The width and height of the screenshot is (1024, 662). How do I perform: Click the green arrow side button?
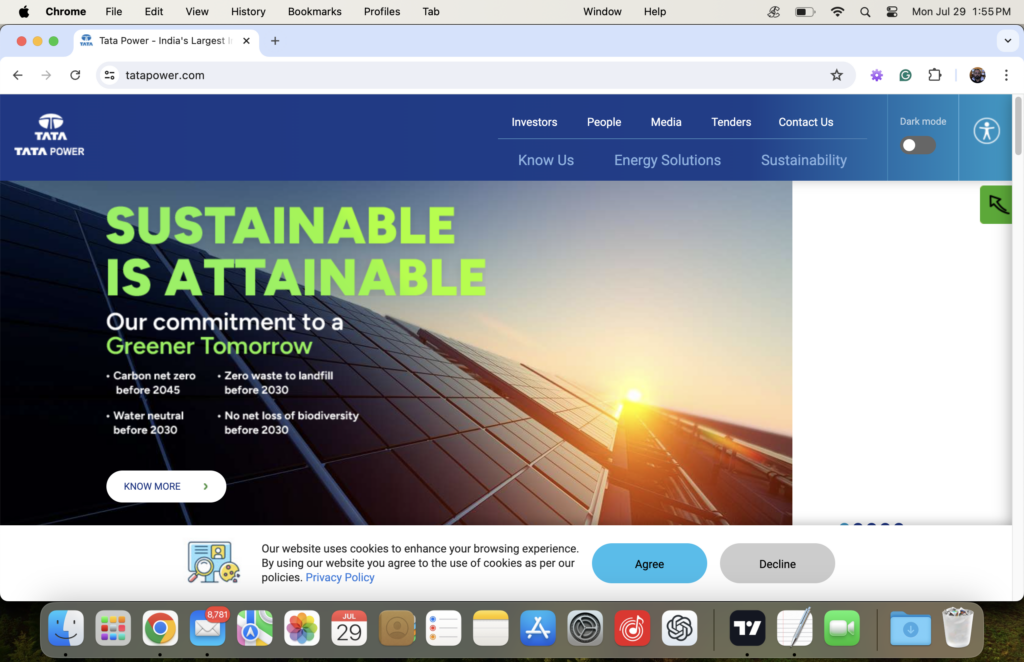(x=996, y=204)
